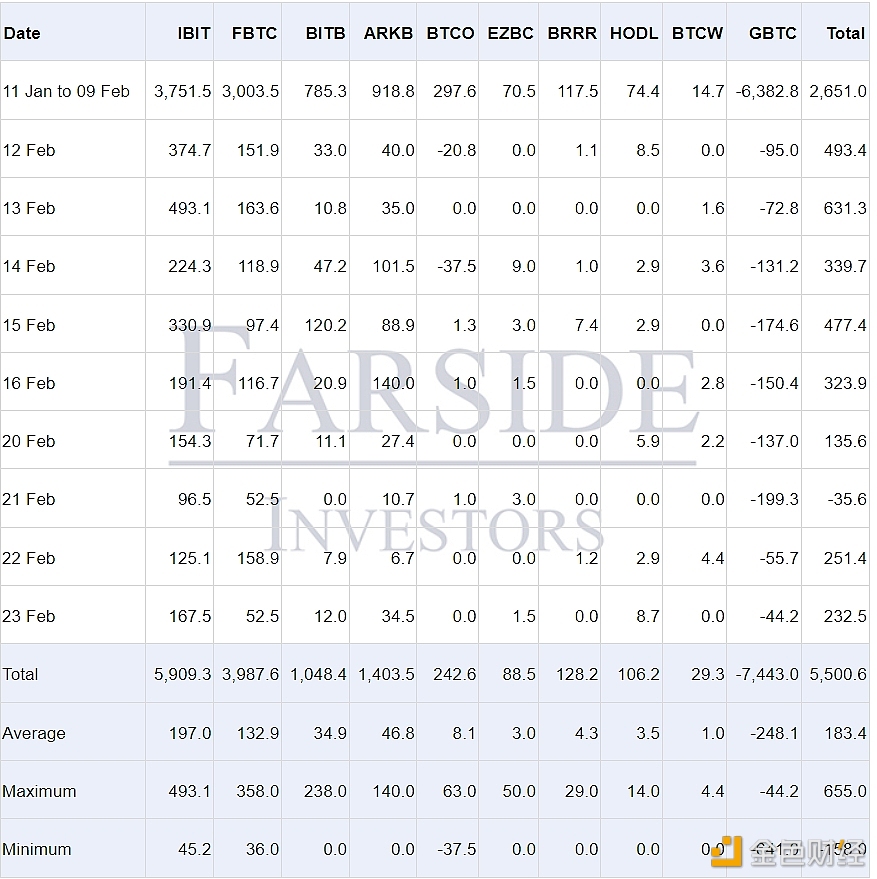
Task: Click BTCO value -20.8 for 12 Feb
Action: (456, 150)
